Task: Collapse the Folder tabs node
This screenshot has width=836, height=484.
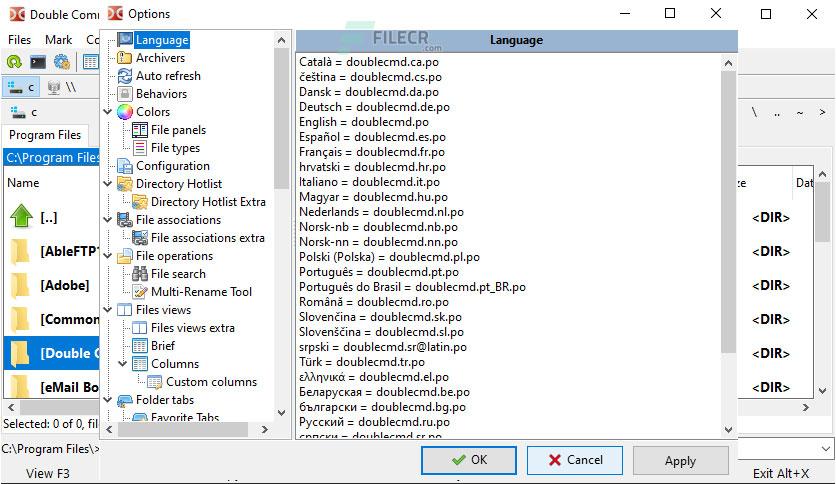Action: point(108,400)
